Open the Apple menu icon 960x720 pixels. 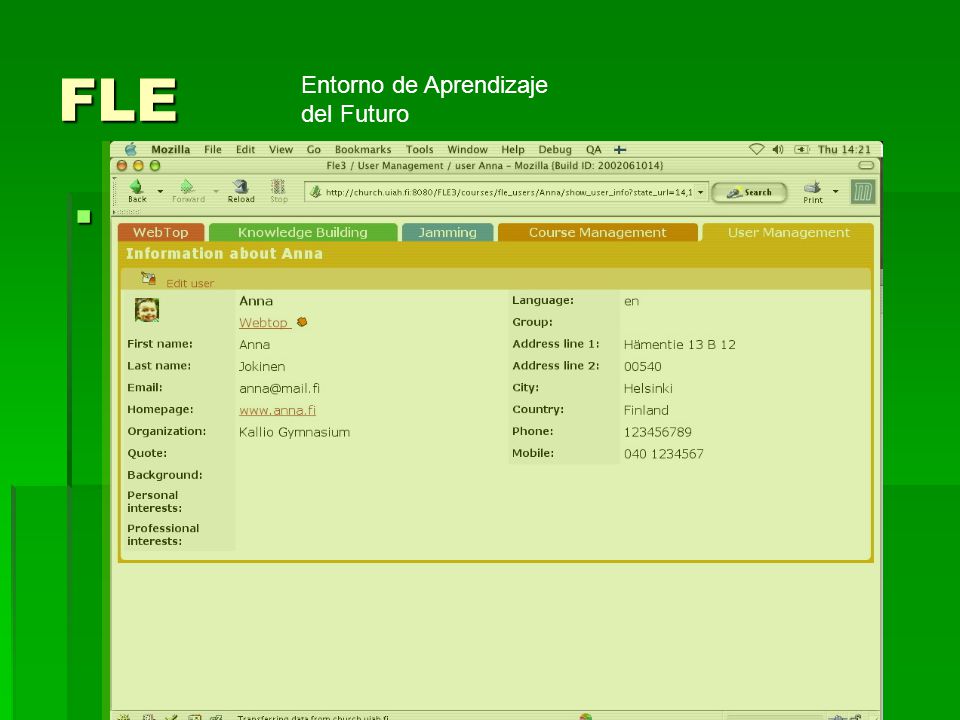(131, 149)
